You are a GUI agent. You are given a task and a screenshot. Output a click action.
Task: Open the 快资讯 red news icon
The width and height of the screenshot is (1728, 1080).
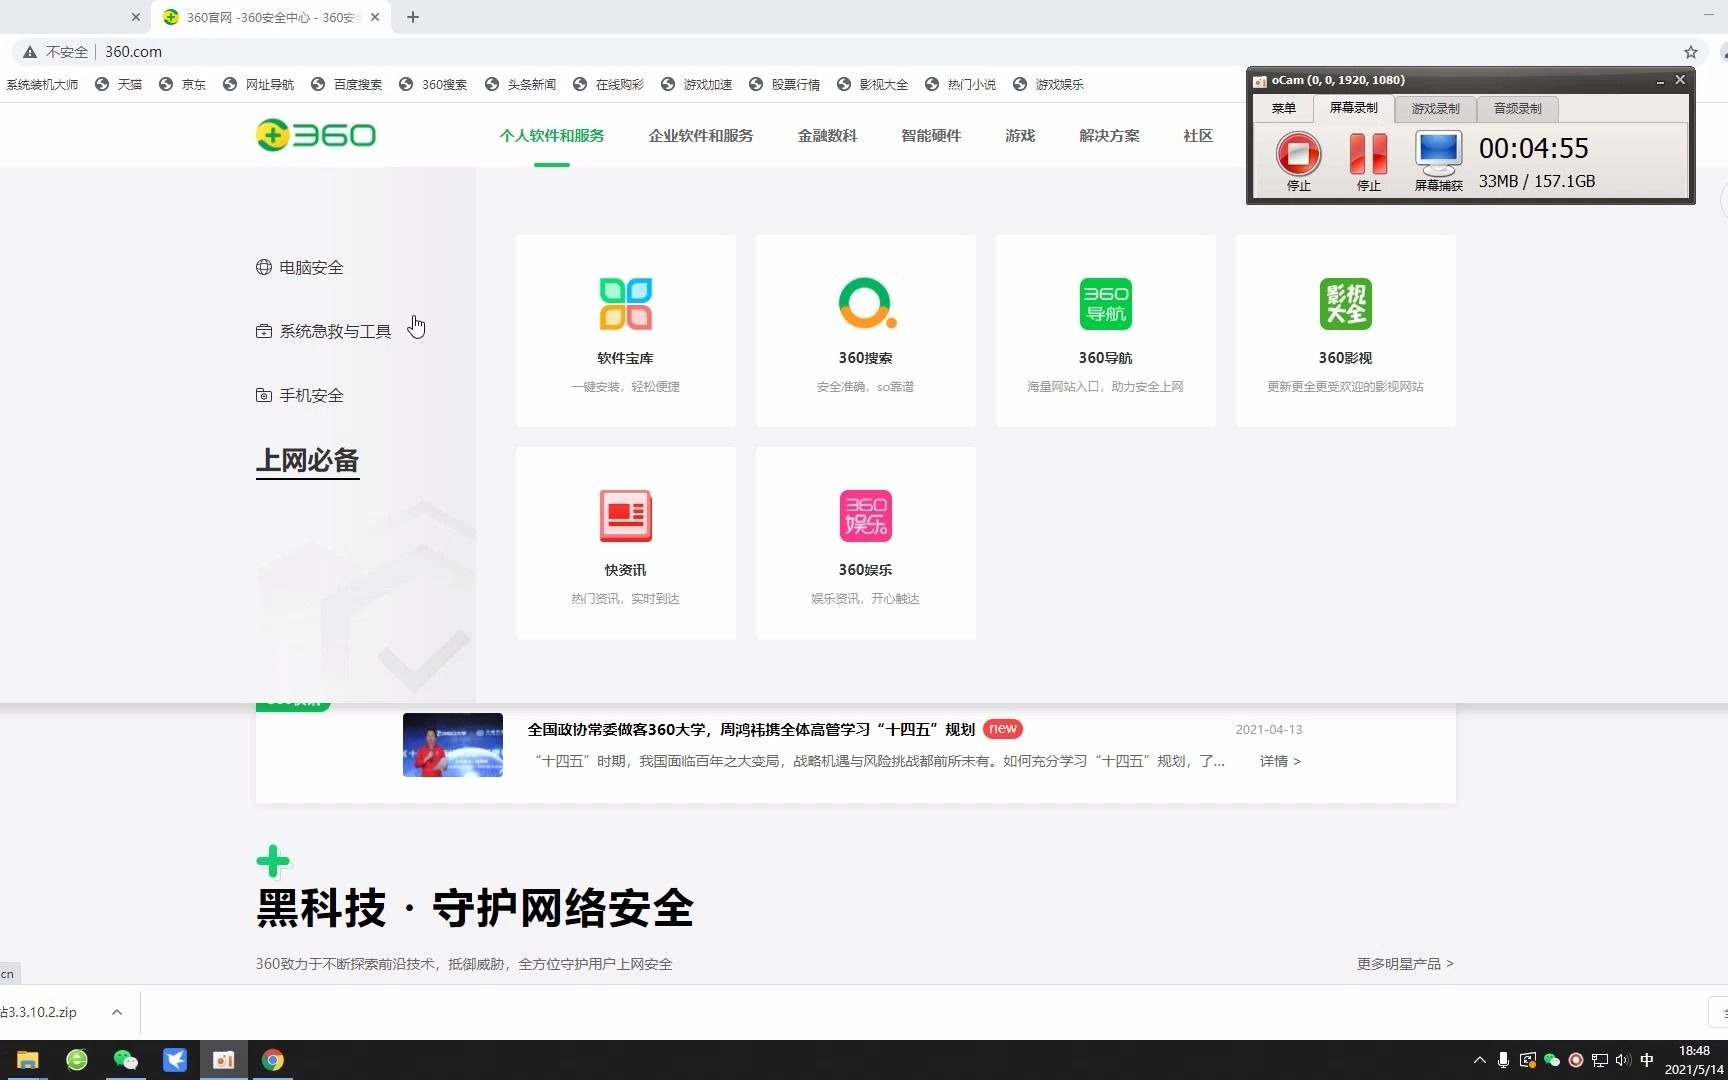tap(626, 516)
